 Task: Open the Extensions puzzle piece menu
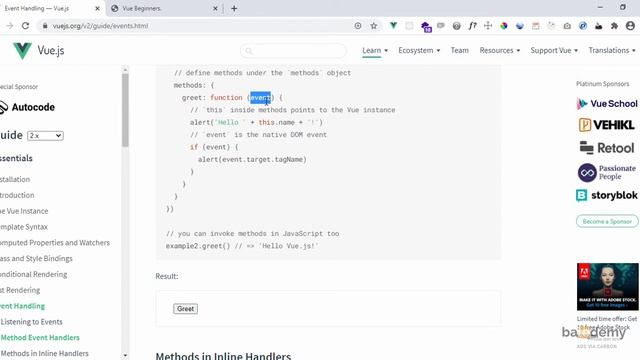[614, 26]
